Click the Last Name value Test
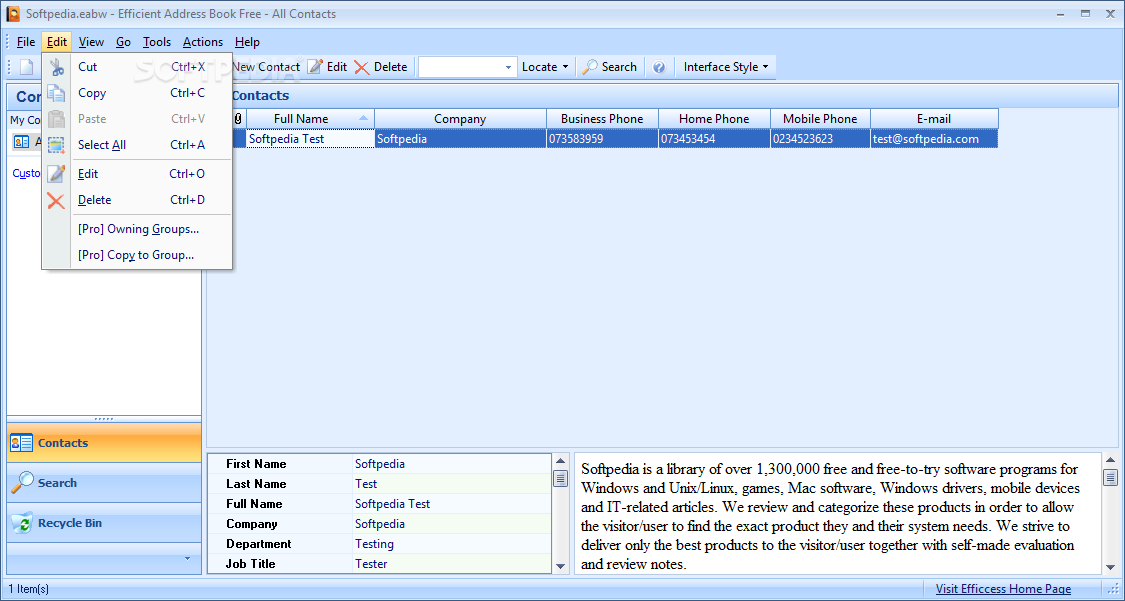 (366, 483)
